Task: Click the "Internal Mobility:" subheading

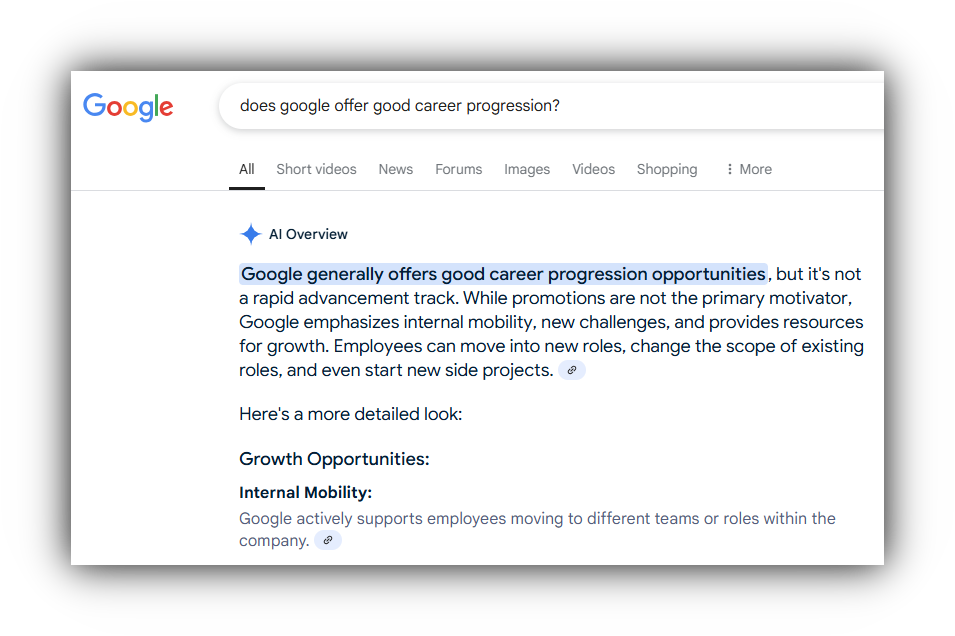Action: click(305, 492)
